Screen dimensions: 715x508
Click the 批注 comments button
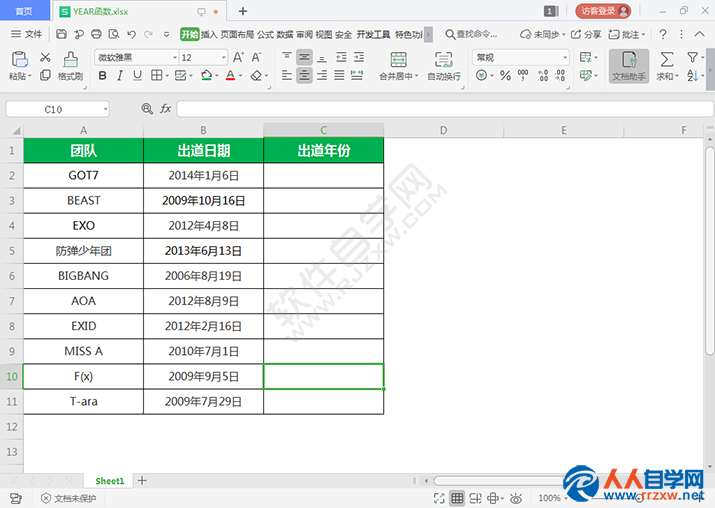(627, 34)
